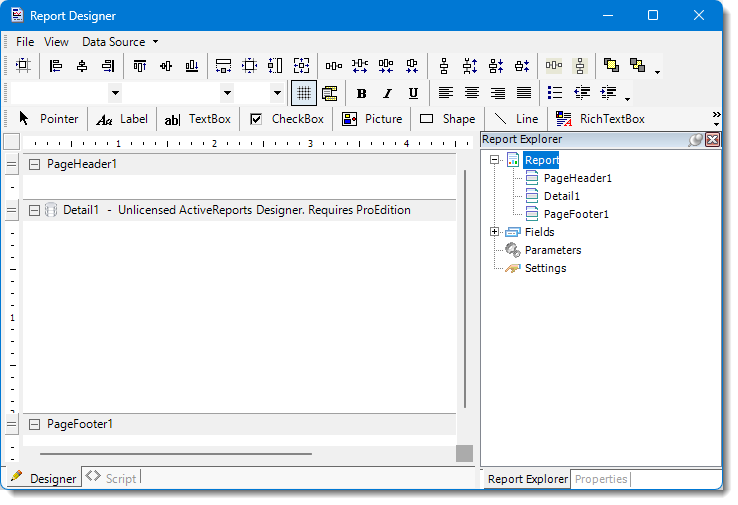
Task: Open the View menu
Action: [x=56, y=42]
